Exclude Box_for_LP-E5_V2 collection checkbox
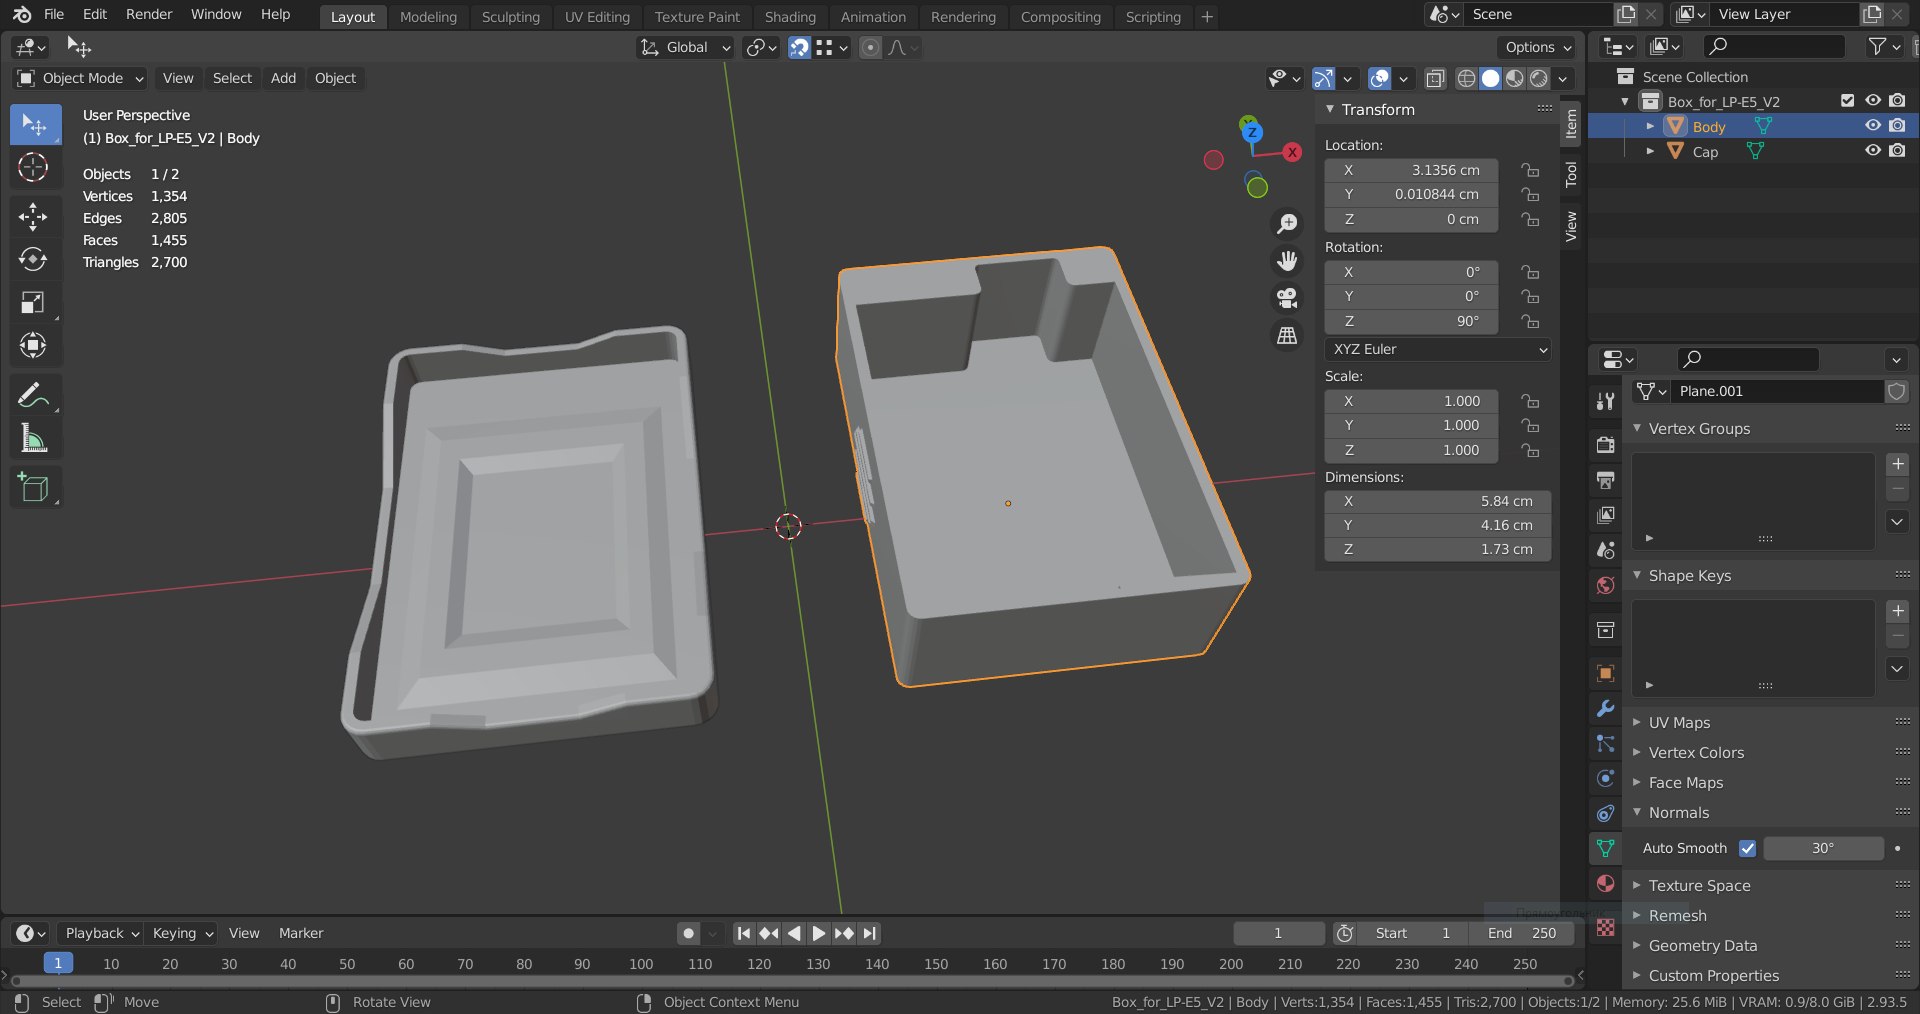Image resolution: width=1920 pixels, height=1014 pixels. click(x=1847, y=101)
